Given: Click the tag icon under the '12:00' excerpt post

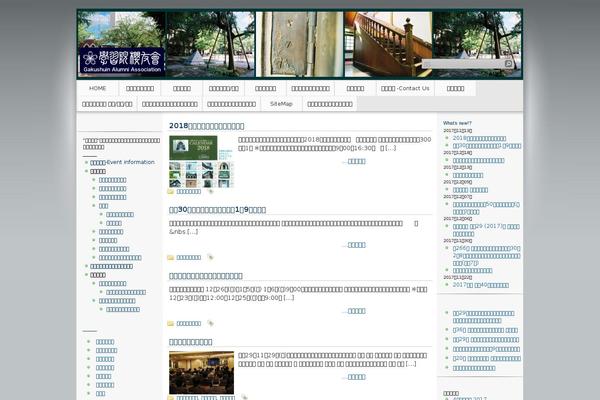Looking at the screenshot, I should click(210, 323).
